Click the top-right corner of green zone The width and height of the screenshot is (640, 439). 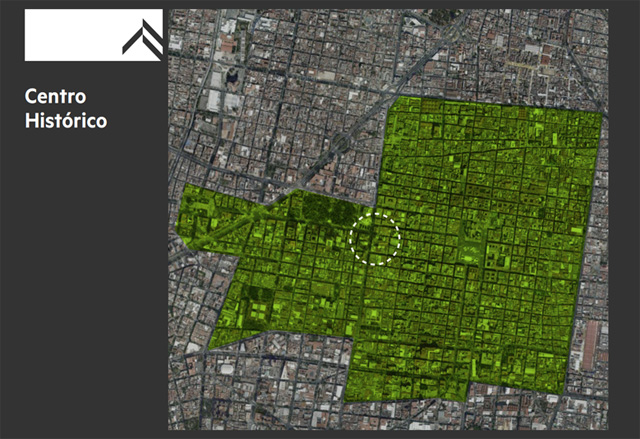coord(602,112)
